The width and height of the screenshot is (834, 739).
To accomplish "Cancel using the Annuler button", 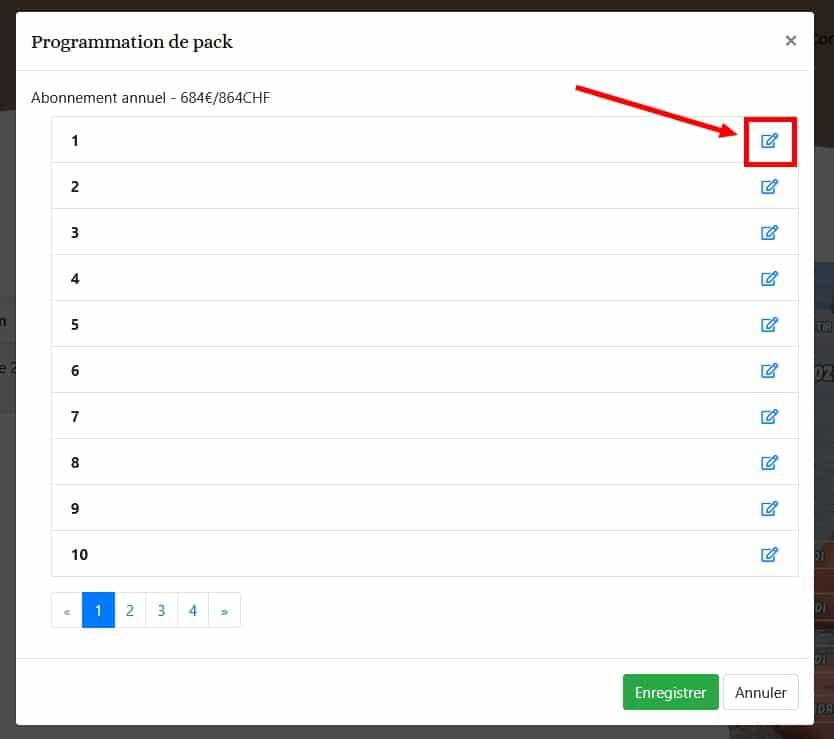I will pos(760,692).
